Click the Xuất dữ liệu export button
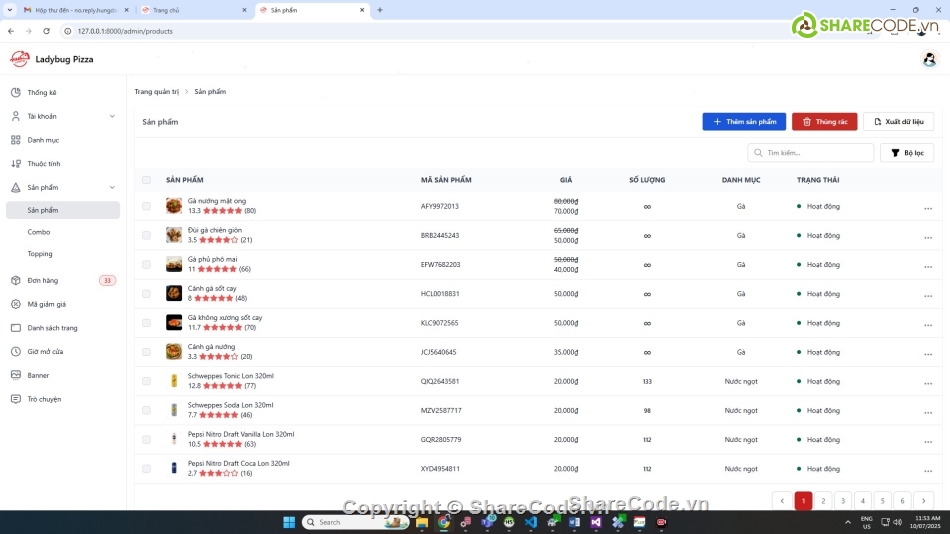This screenshot has height=534, width=950. pos(899,121)
